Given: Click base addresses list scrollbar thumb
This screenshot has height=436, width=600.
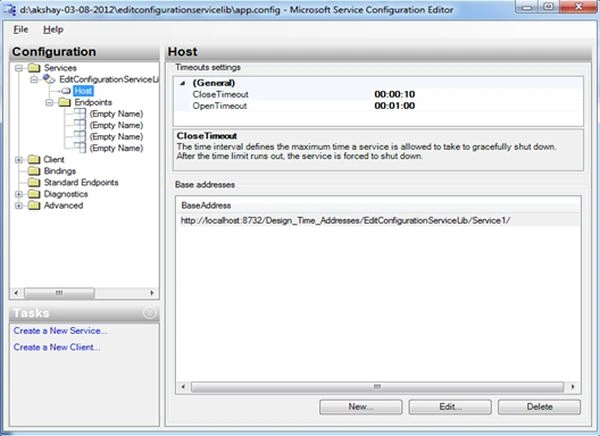Looking at the screenshot, I should (x=377, y=387).
